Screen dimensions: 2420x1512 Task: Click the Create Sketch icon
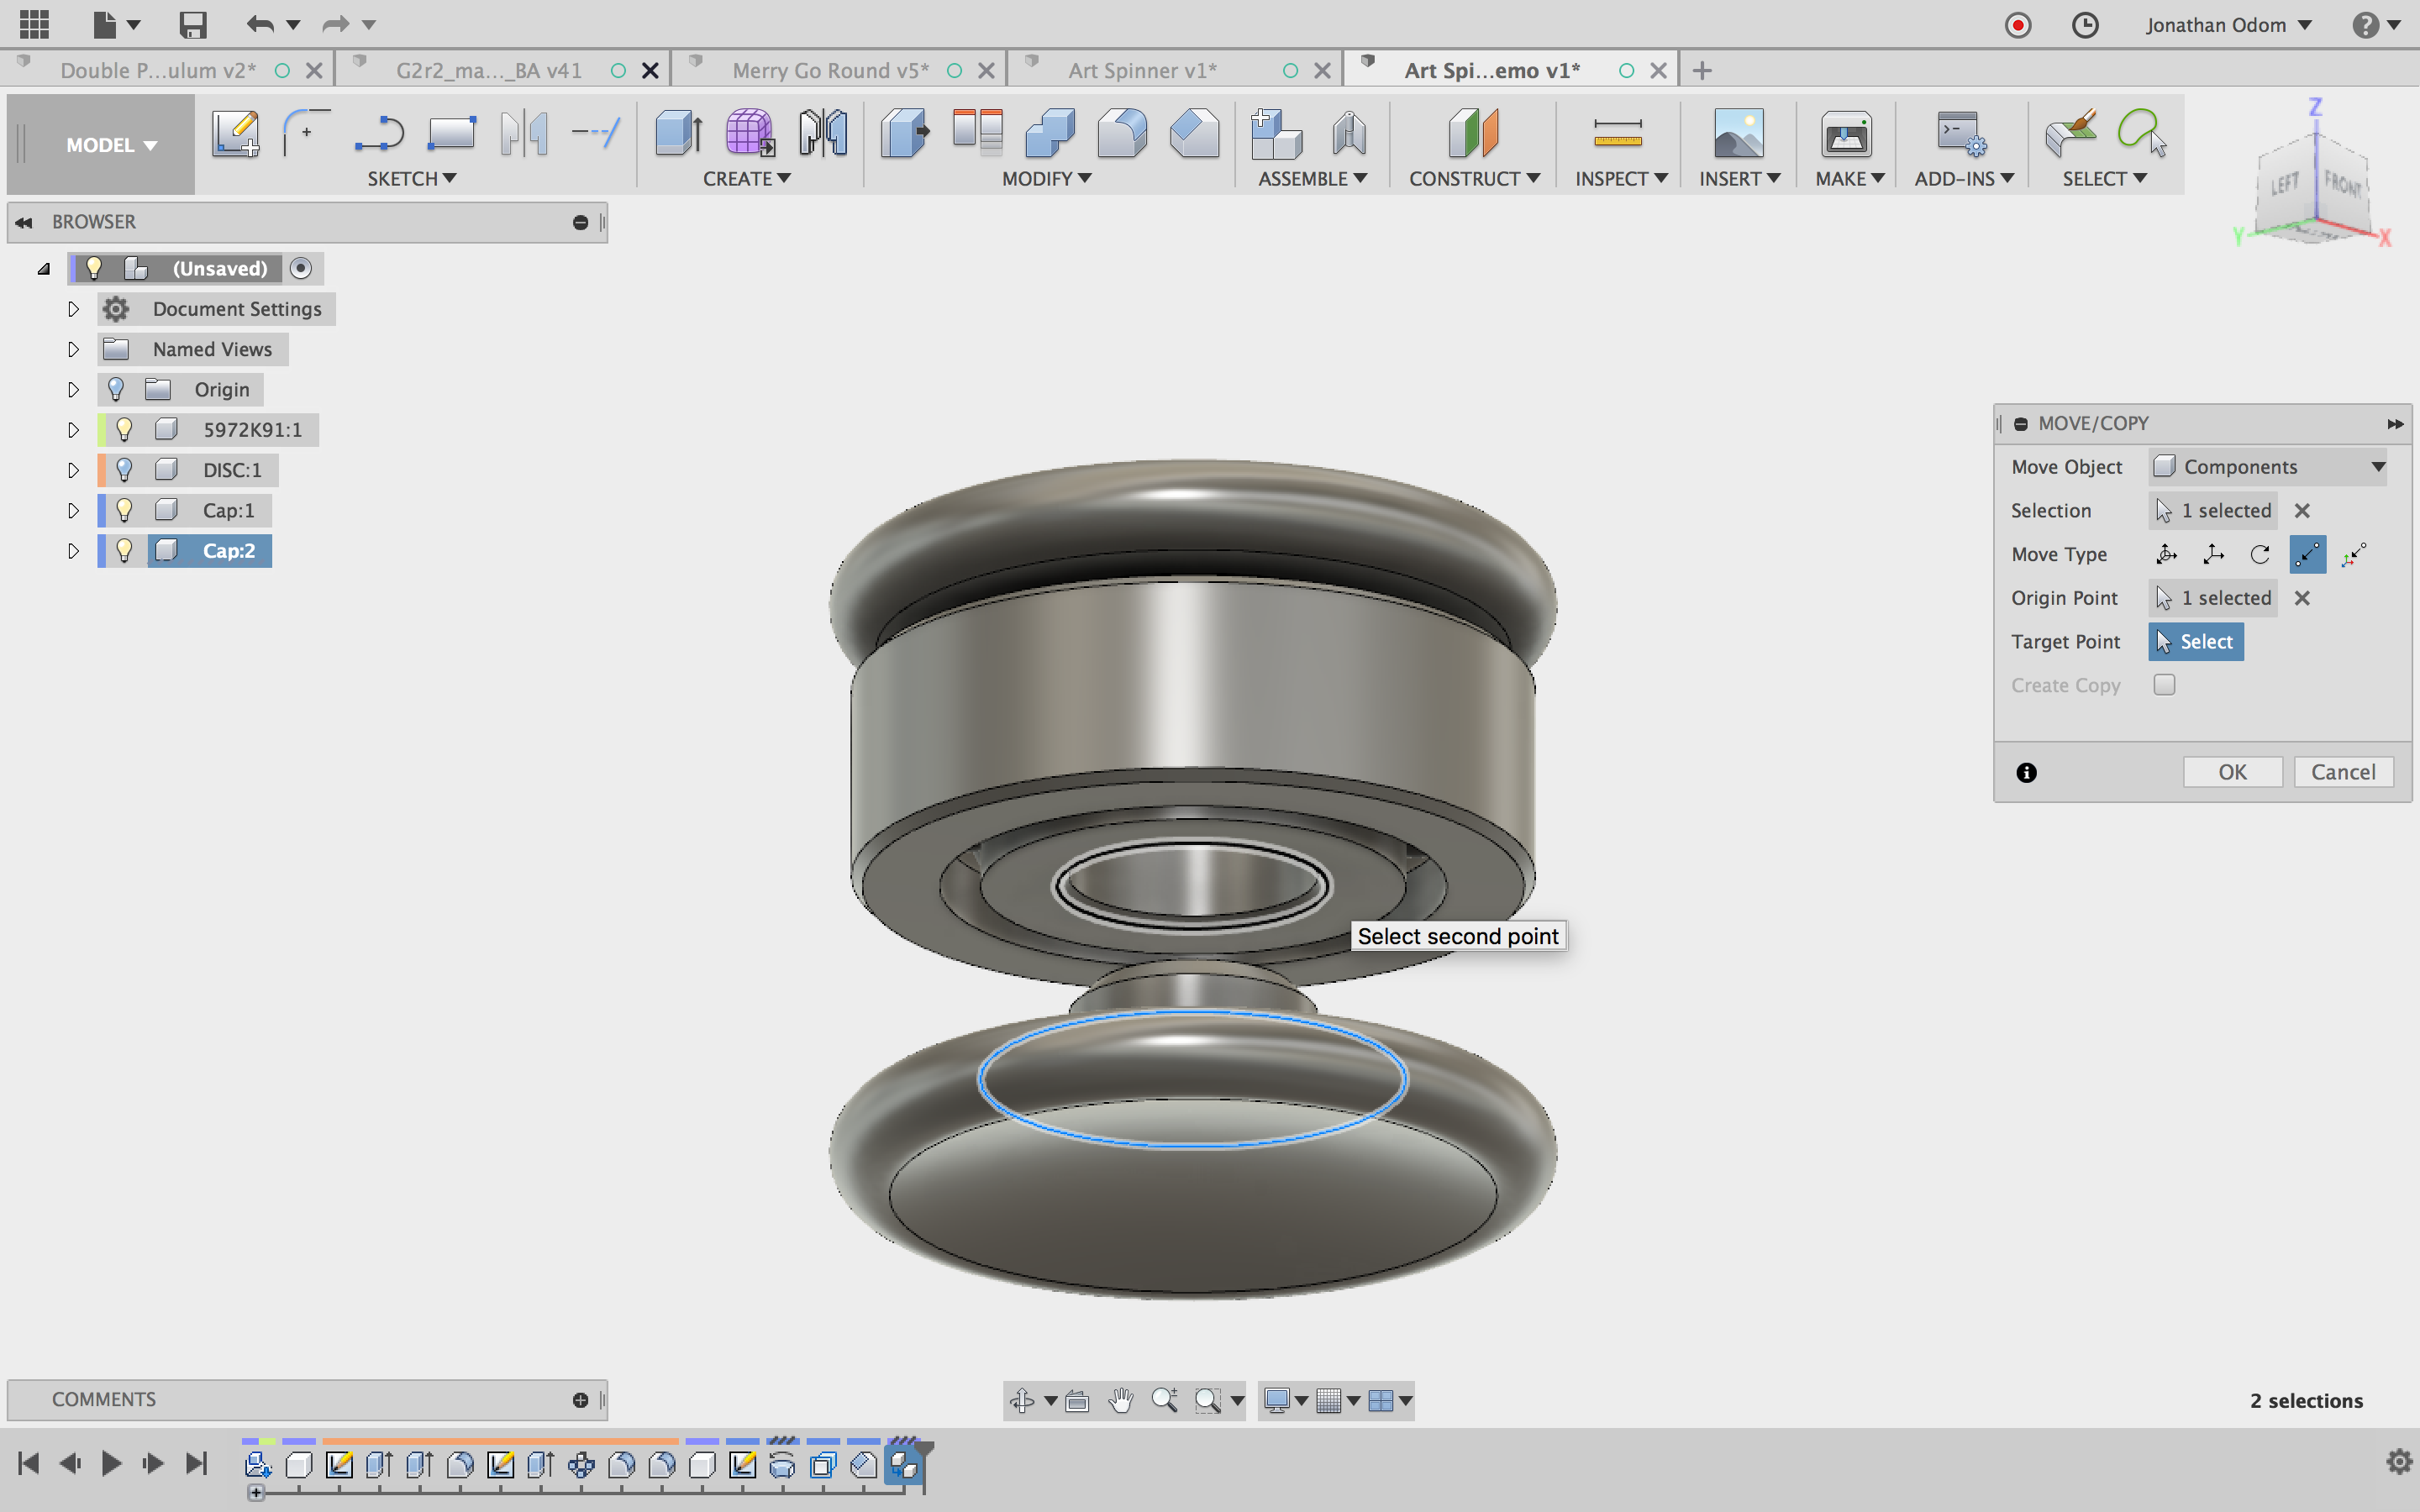tap(235, 133)
